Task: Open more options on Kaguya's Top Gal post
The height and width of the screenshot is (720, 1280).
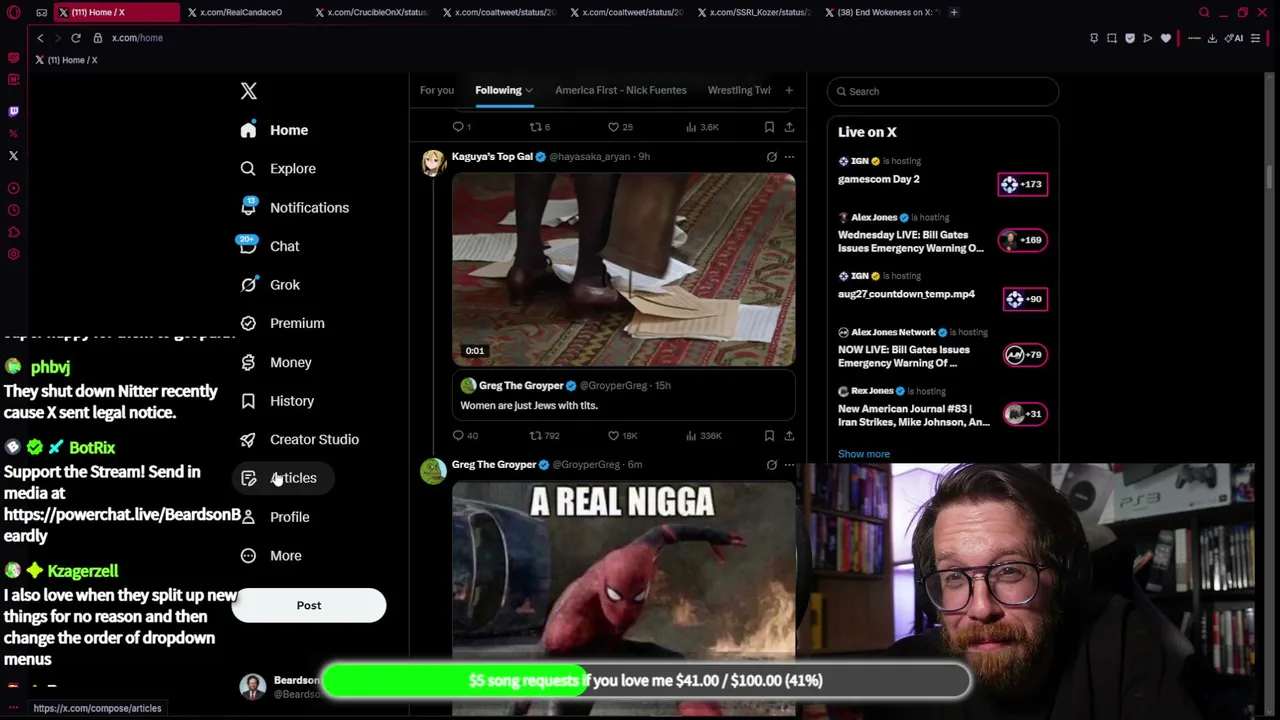Action: click(789, 157)
